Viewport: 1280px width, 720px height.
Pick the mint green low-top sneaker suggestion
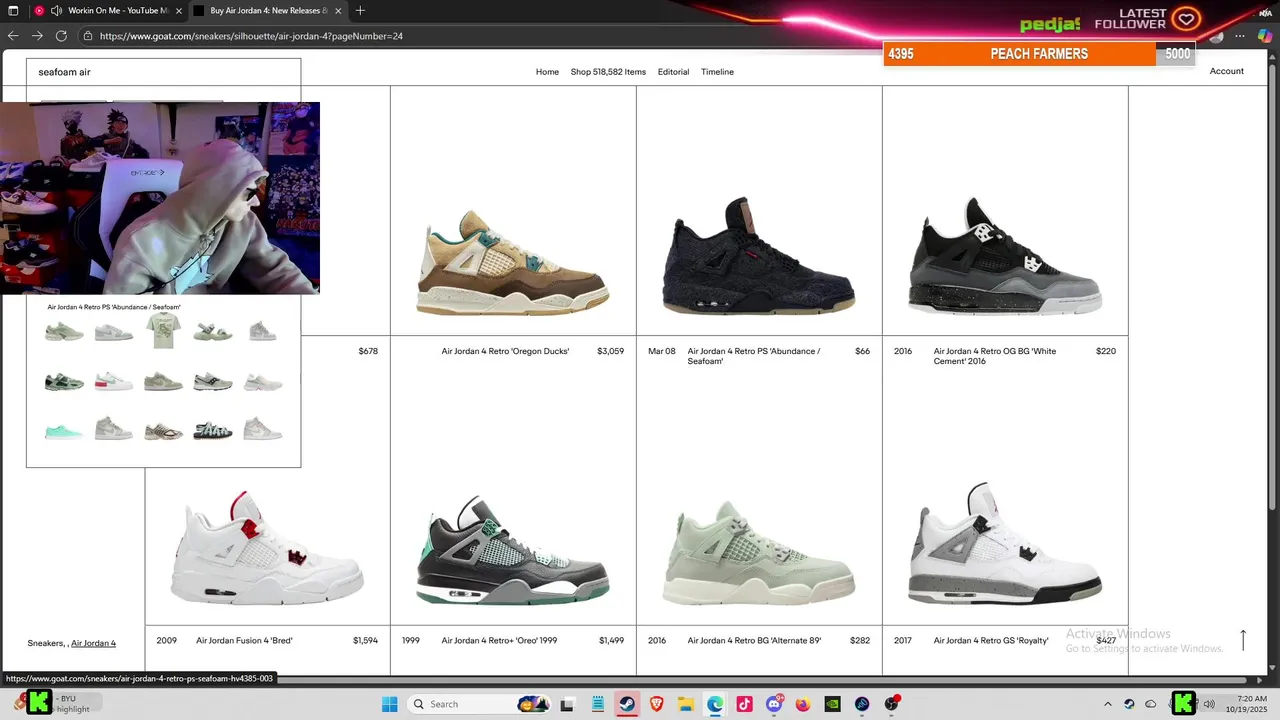click(64, 431)
